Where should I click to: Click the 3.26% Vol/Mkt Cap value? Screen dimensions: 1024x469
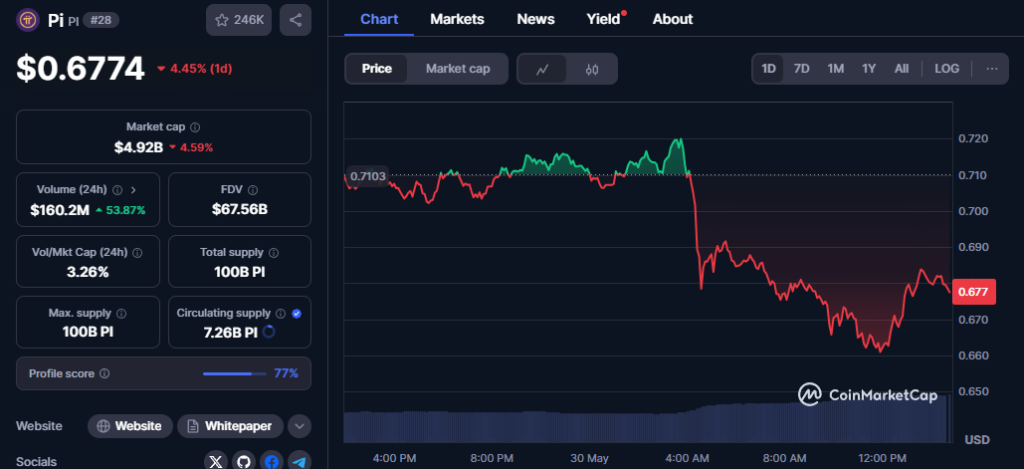(x=88, y=272)
